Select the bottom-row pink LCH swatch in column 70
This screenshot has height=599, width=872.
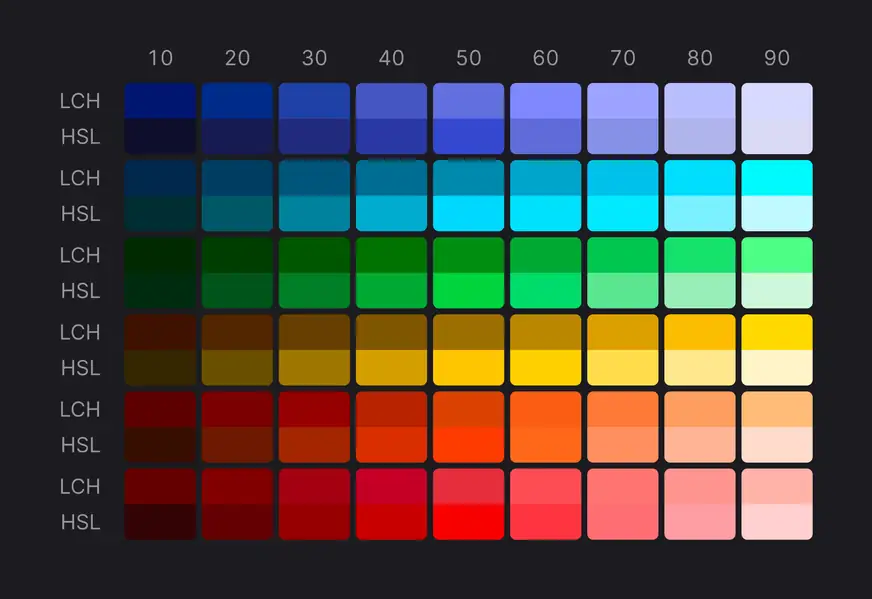pos(623,487)
